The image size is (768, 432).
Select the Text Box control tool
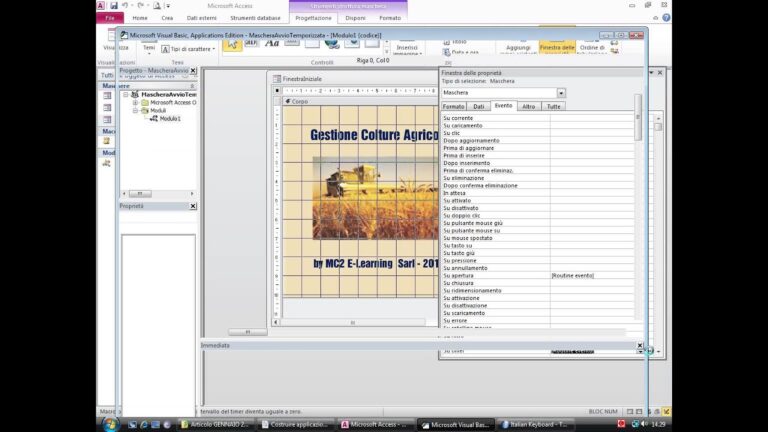[x=251, y=44]
